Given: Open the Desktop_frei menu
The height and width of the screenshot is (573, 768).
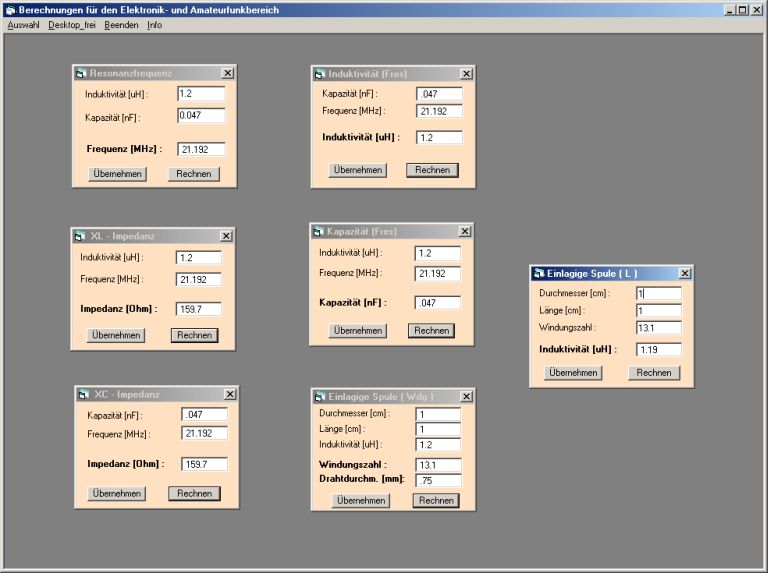Looking at the screenshot, I should tap(72, 25).
